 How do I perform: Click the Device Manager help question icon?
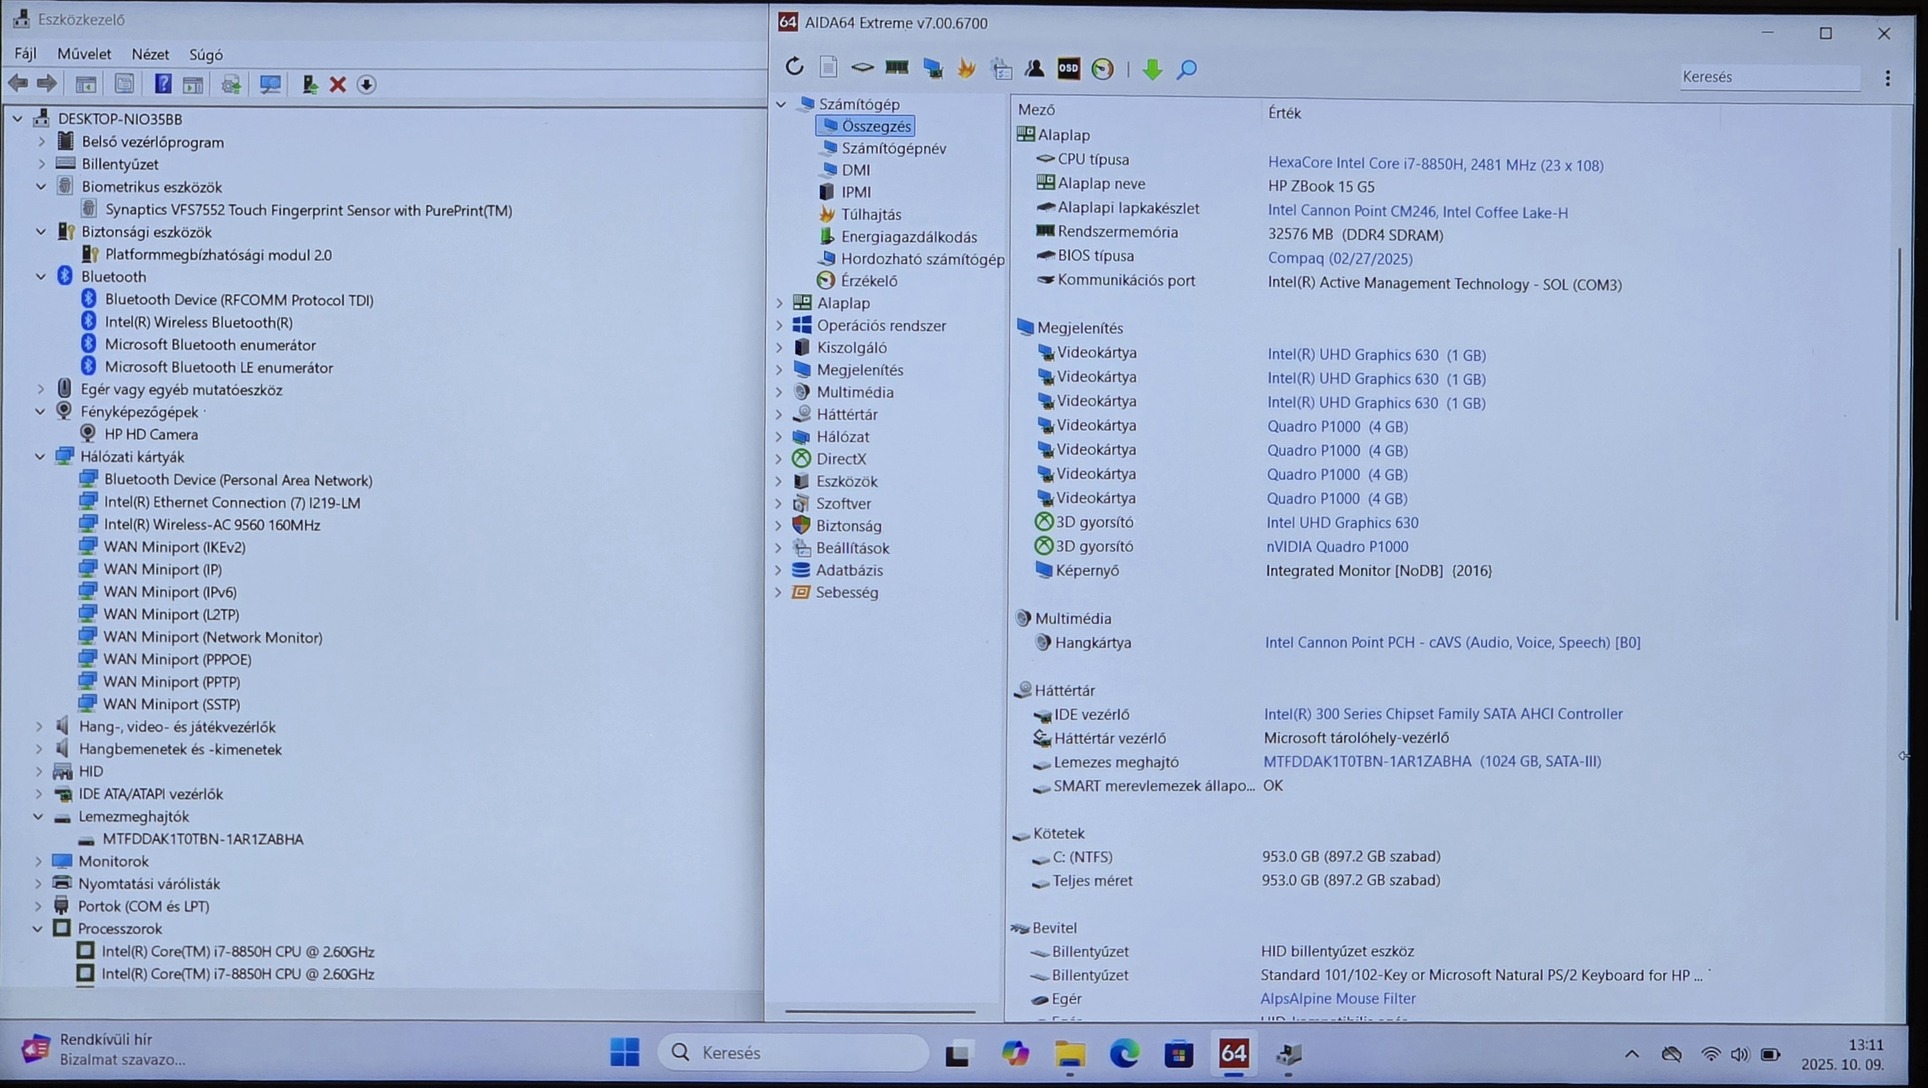[x=162, y=85]
